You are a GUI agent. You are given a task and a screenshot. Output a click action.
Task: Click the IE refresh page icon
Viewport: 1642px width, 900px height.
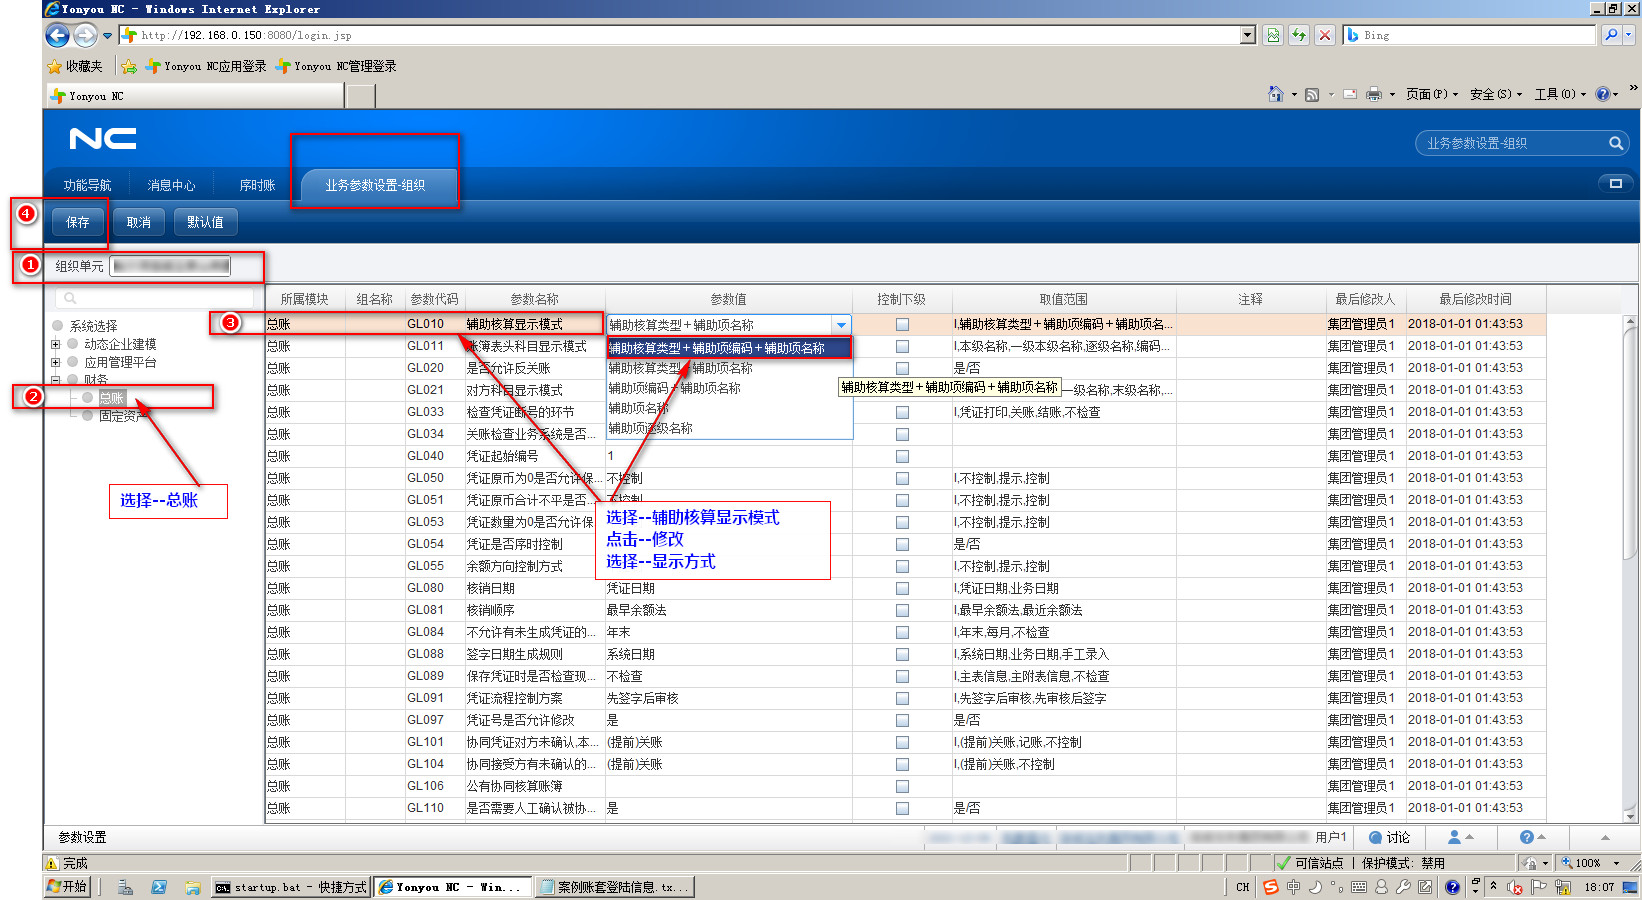tap(1298, 35)
